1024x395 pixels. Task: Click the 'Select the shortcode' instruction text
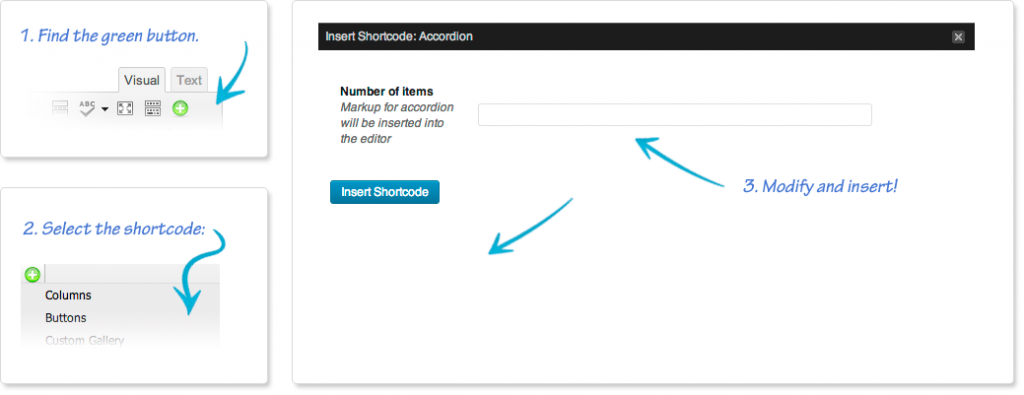pos(114,229)
